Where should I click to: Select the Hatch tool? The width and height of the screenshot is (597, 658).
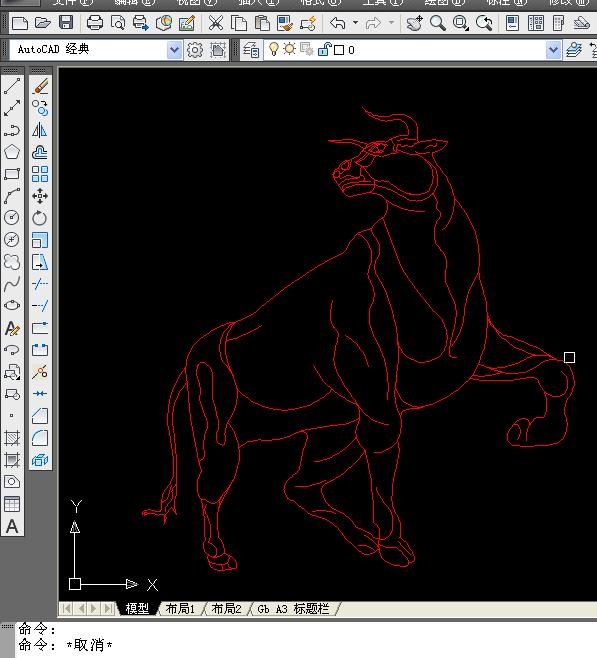click(12, 438)
